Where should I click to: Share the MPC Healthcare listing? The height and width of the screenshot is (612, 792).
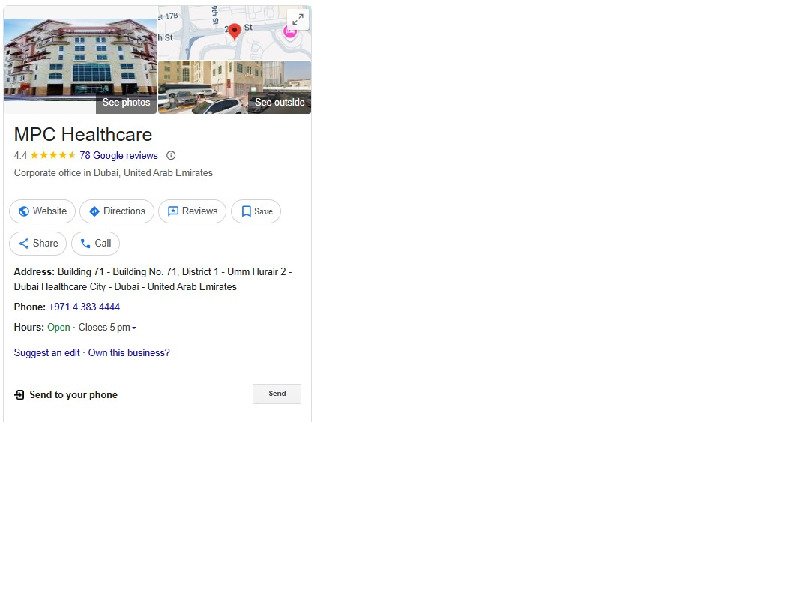point(38,243)
